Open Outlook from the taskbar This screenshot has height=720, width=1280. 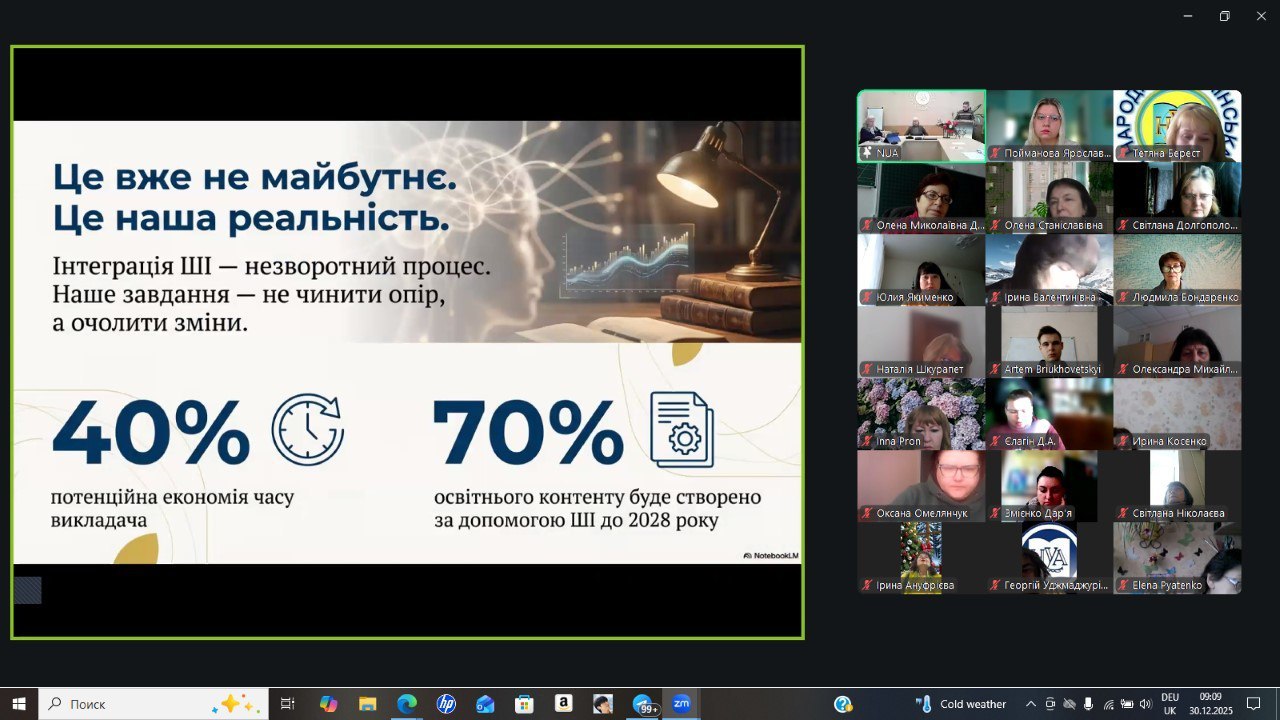pos(485,704)
